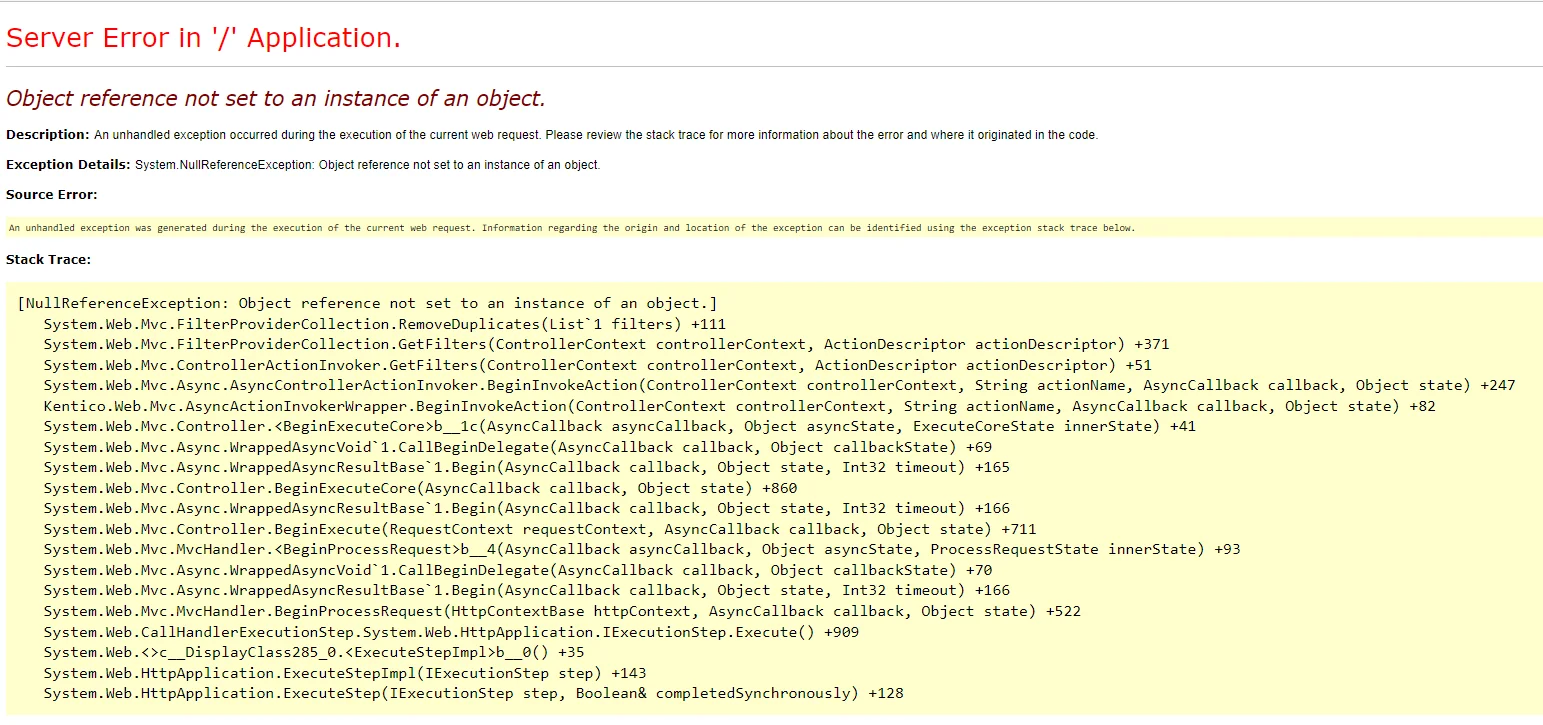Screen dimensions: 1543x725
Task: Click the "FilterProviderCollection.GetFilters" +371 stack line
Action: [x=606, y=344]
